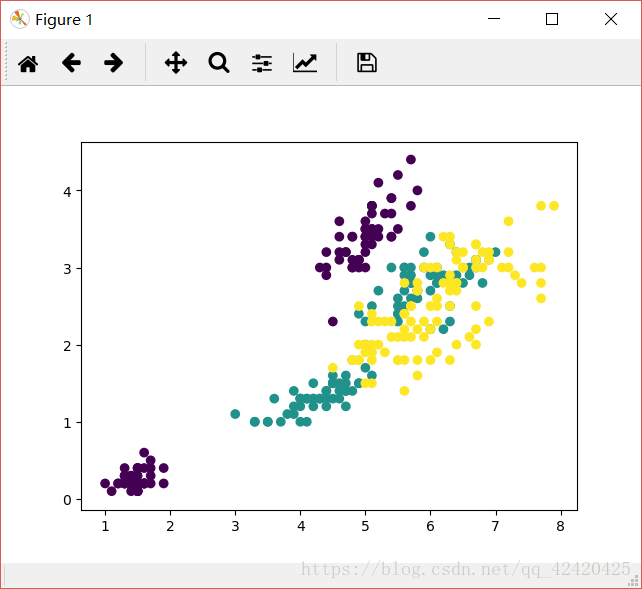Select the zoom to rectangle tool

219,63
